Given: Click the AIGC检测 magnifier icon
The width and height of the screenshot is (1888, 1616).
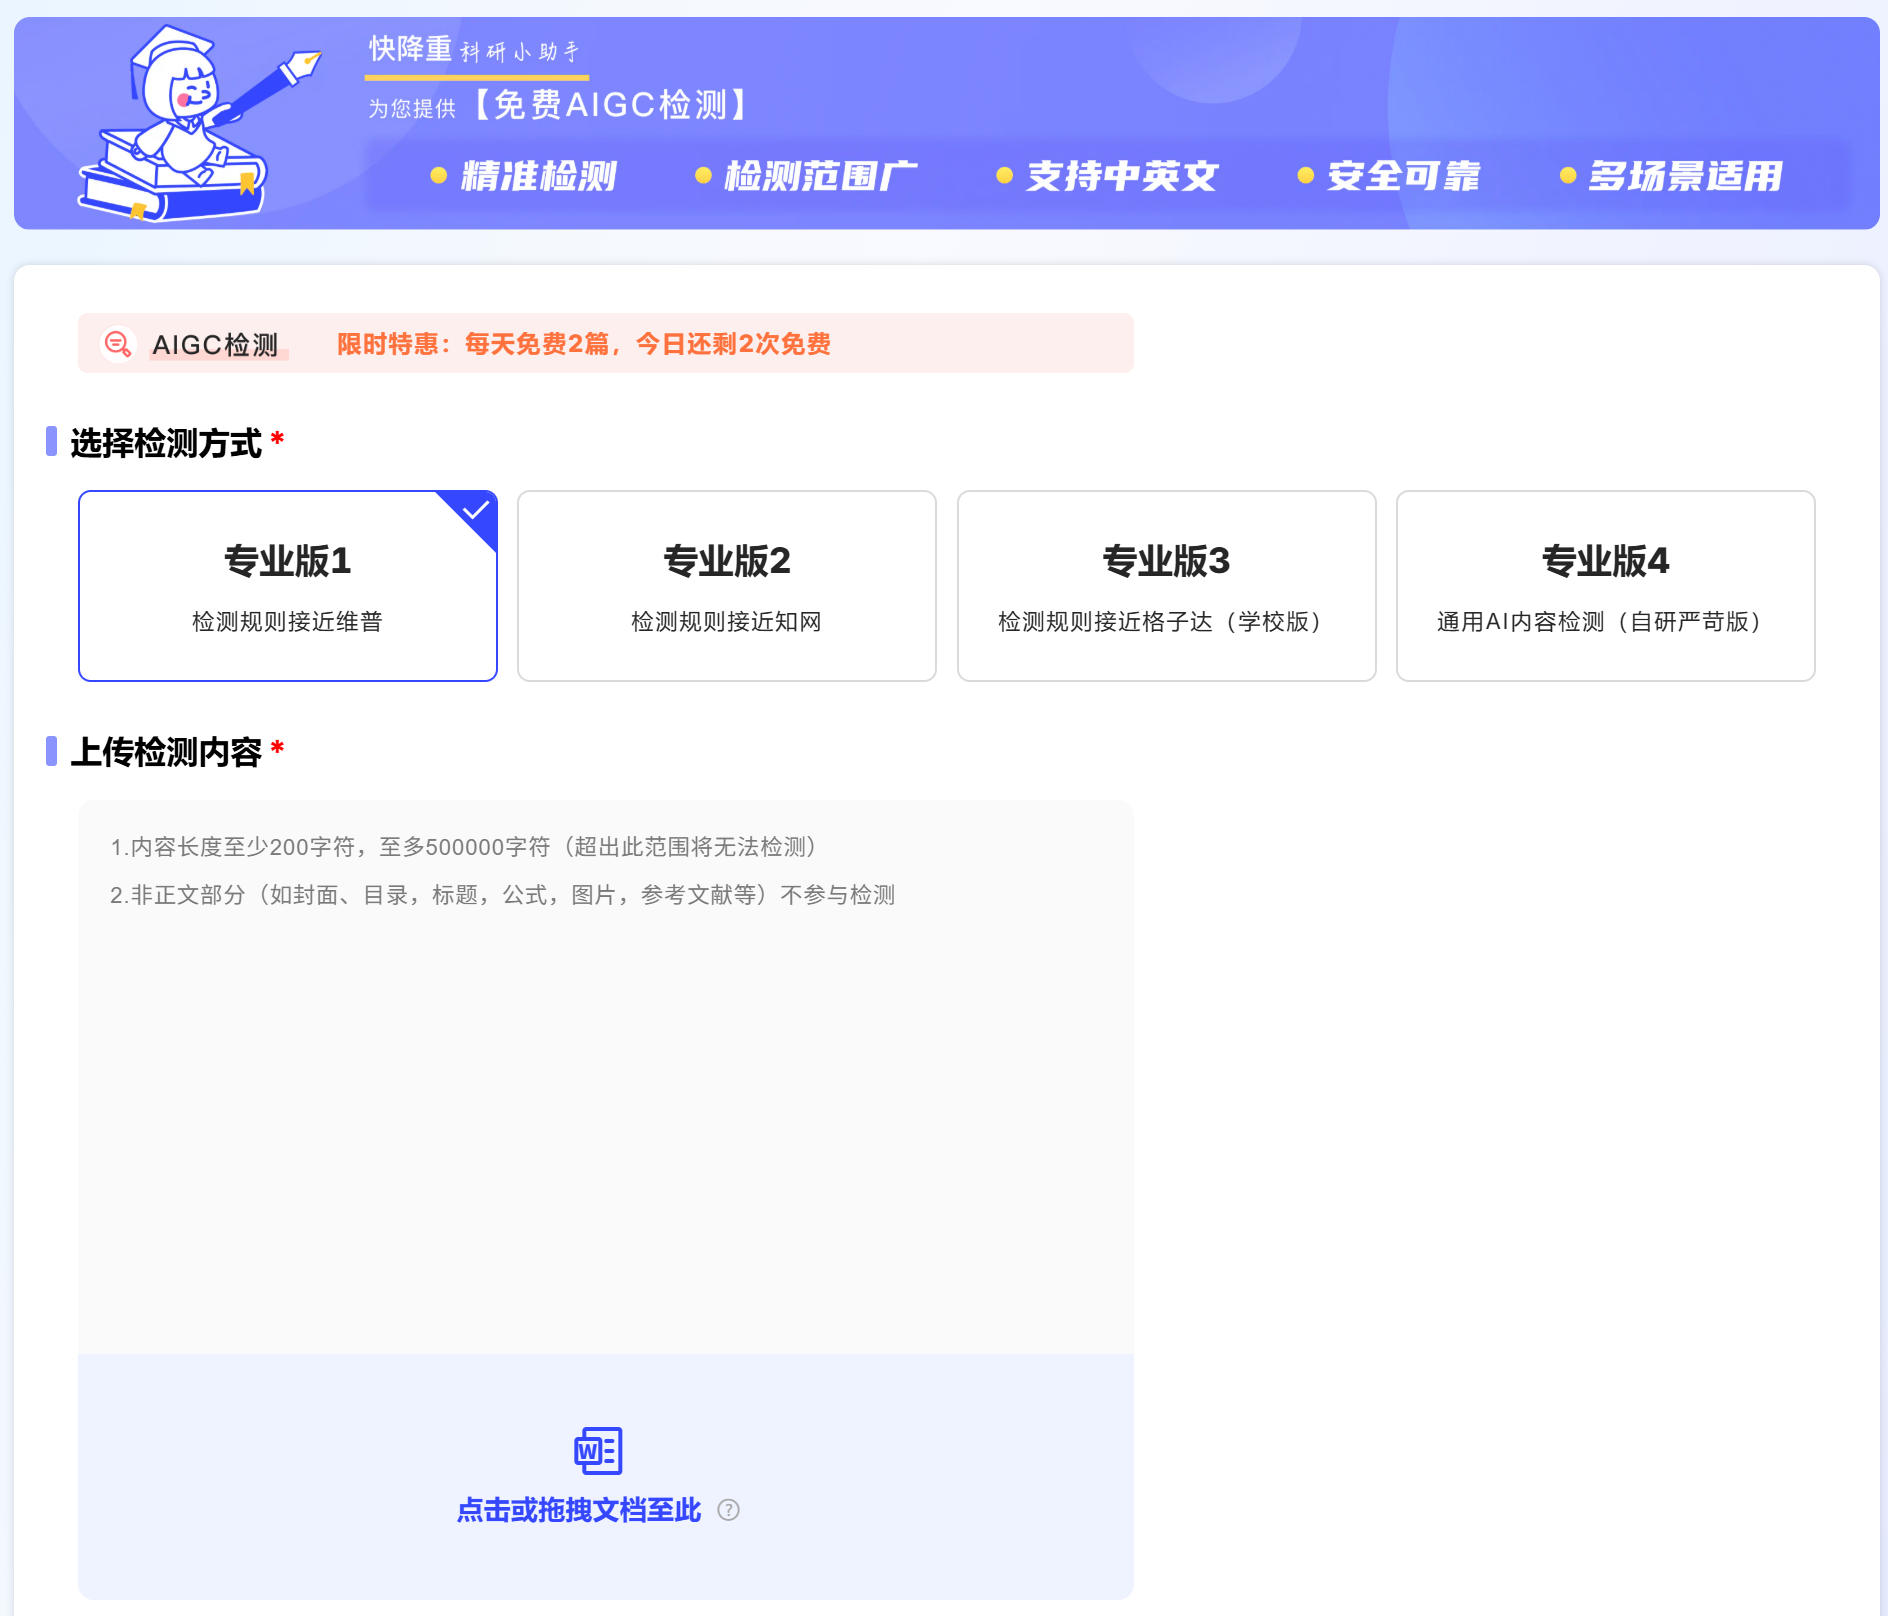Looking at the screenshot, I should click(x=118, y=344).
